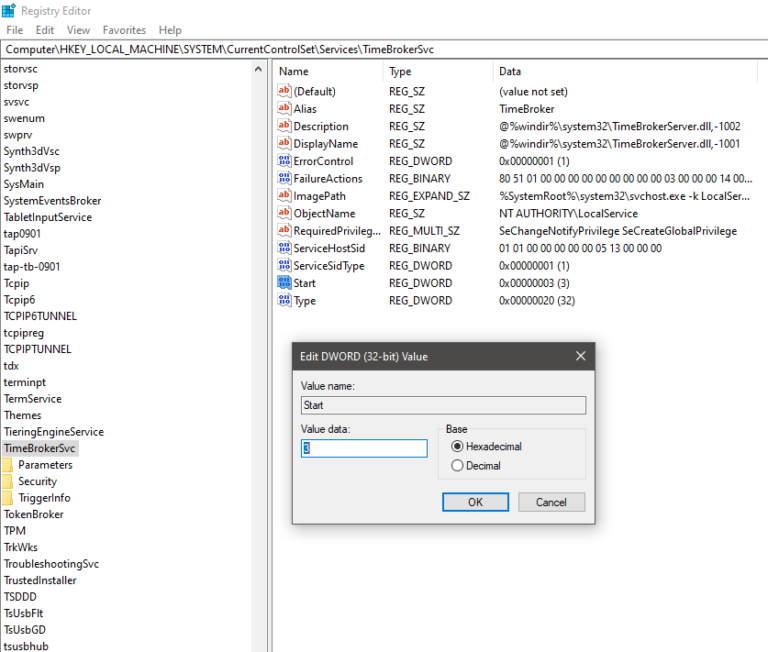Open the Edit menu

click(45, 30)
